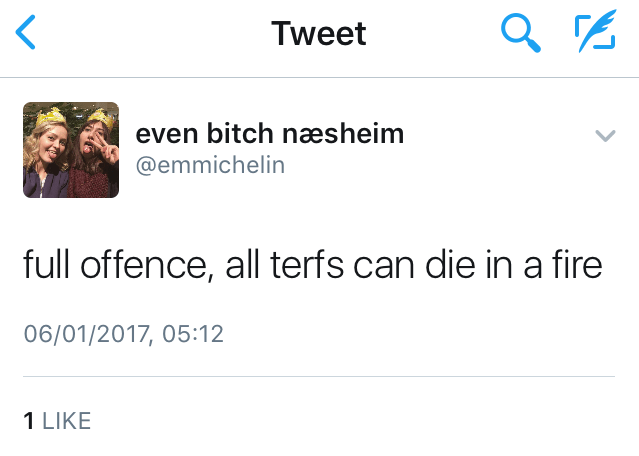639x456 pixels.
Task: Compose a new tweet with feather icon
Action: (x=594, y=36)
